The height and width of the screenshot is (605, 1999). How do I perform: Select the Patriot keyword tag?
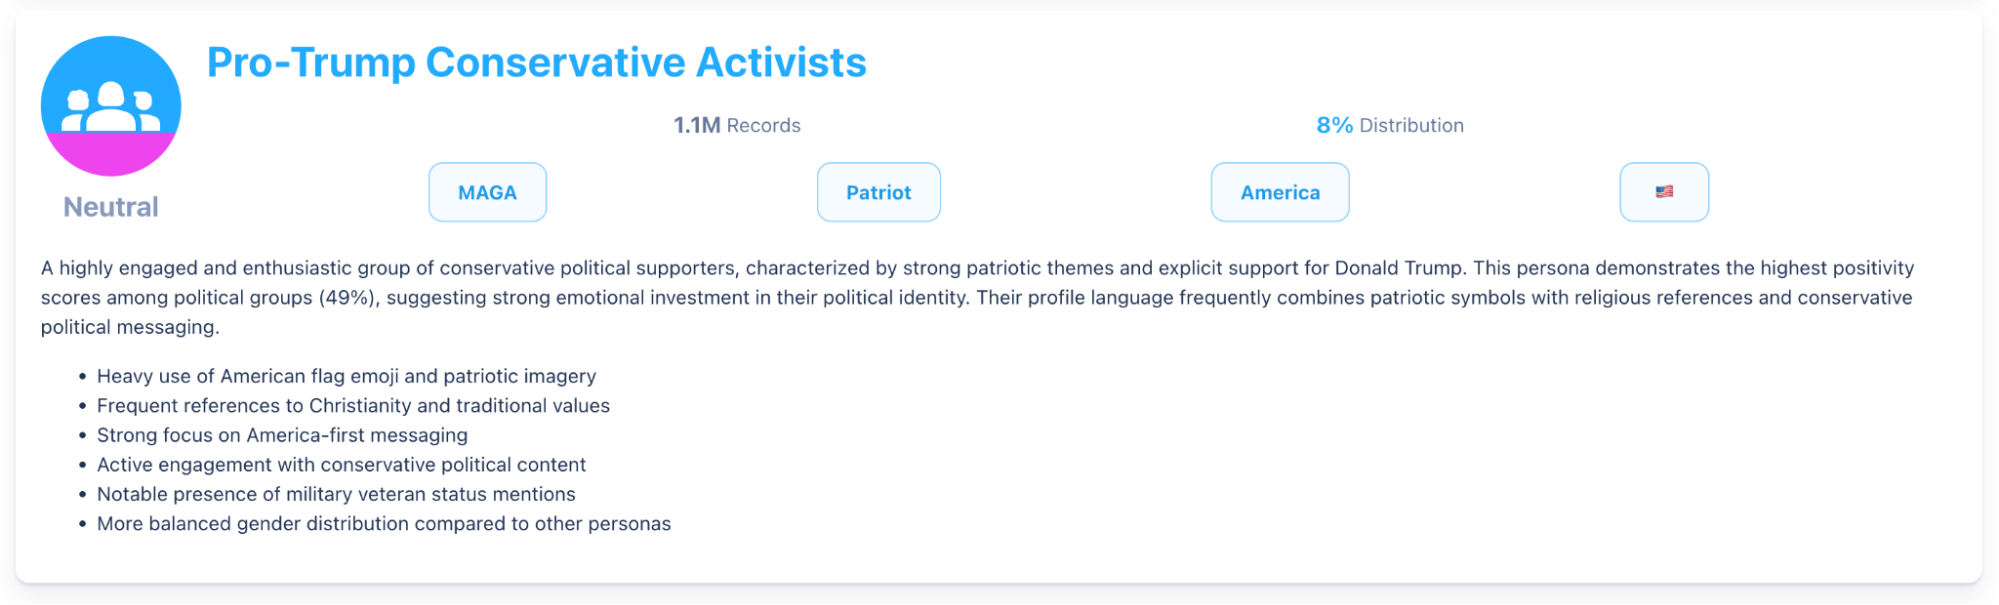coord(878,192)
